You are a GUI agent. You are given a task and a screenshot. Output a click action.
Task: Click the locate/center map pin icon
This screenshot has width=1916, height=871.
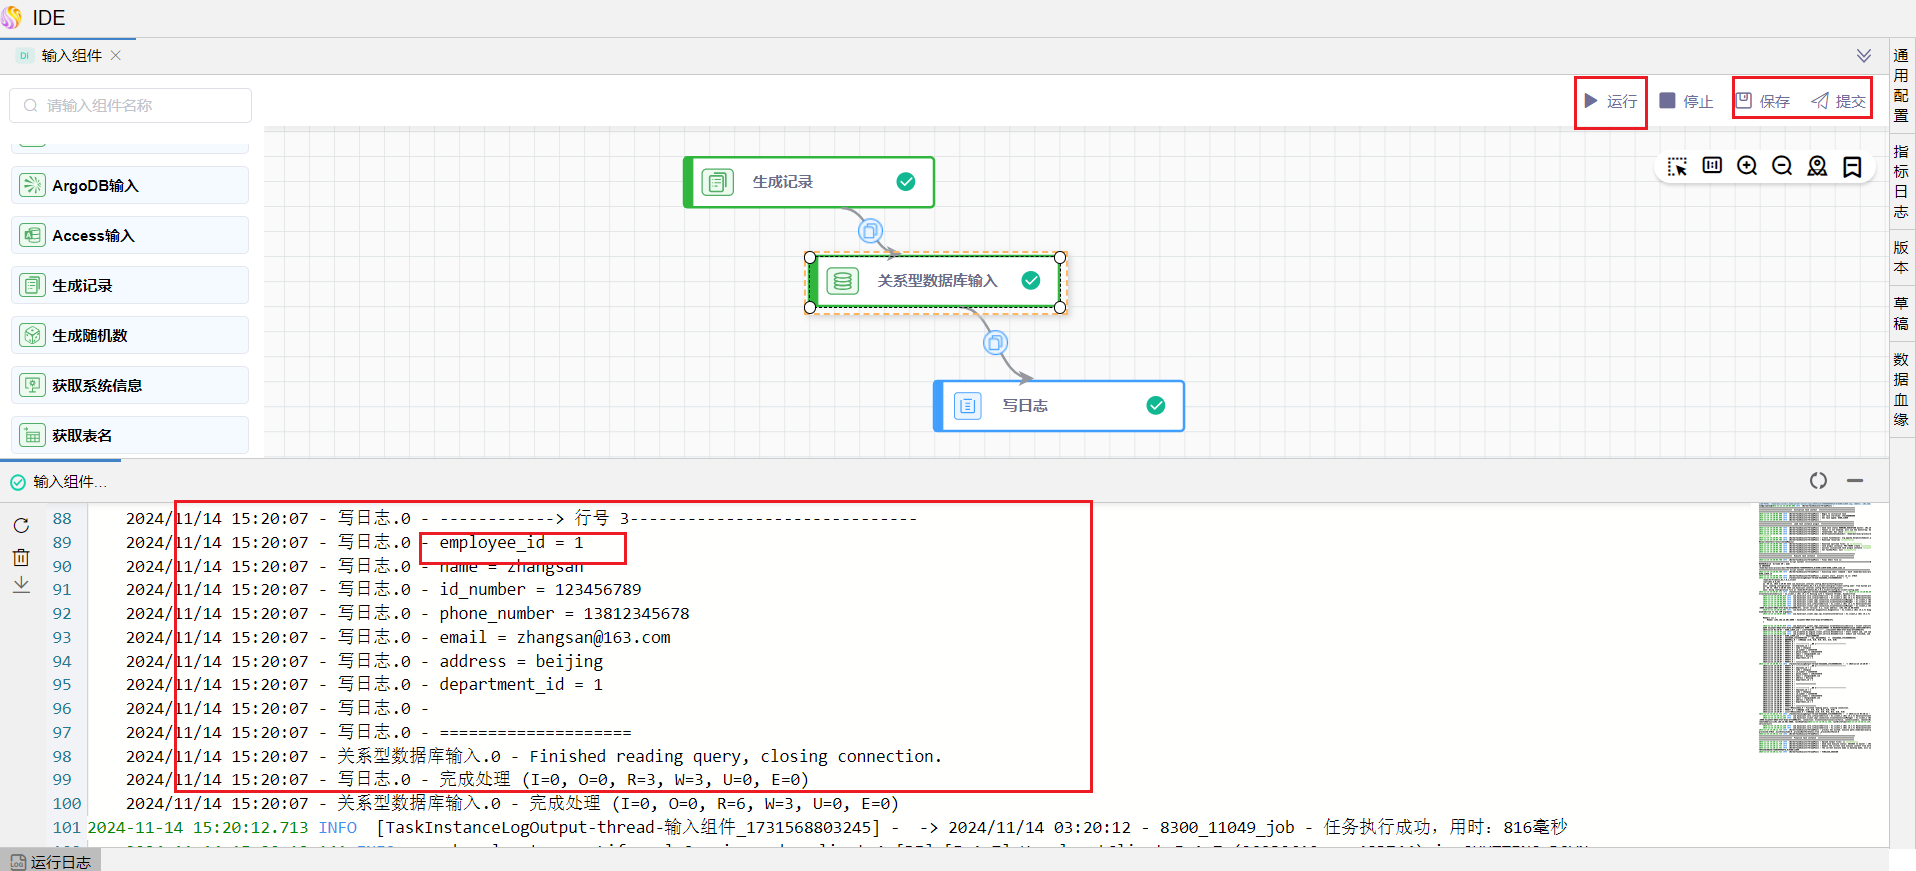point(1817,166)
